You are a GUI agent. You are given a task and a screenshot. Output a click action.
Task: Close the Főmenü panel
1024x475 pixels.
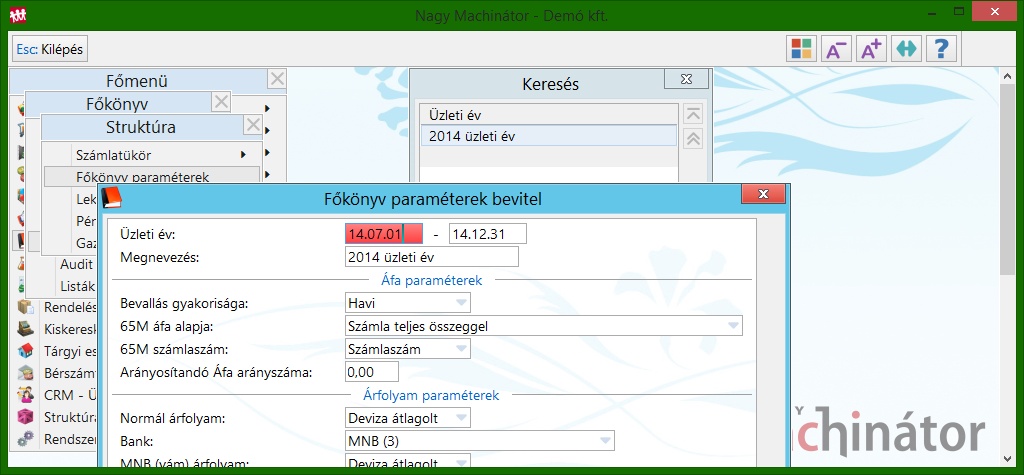277,80
